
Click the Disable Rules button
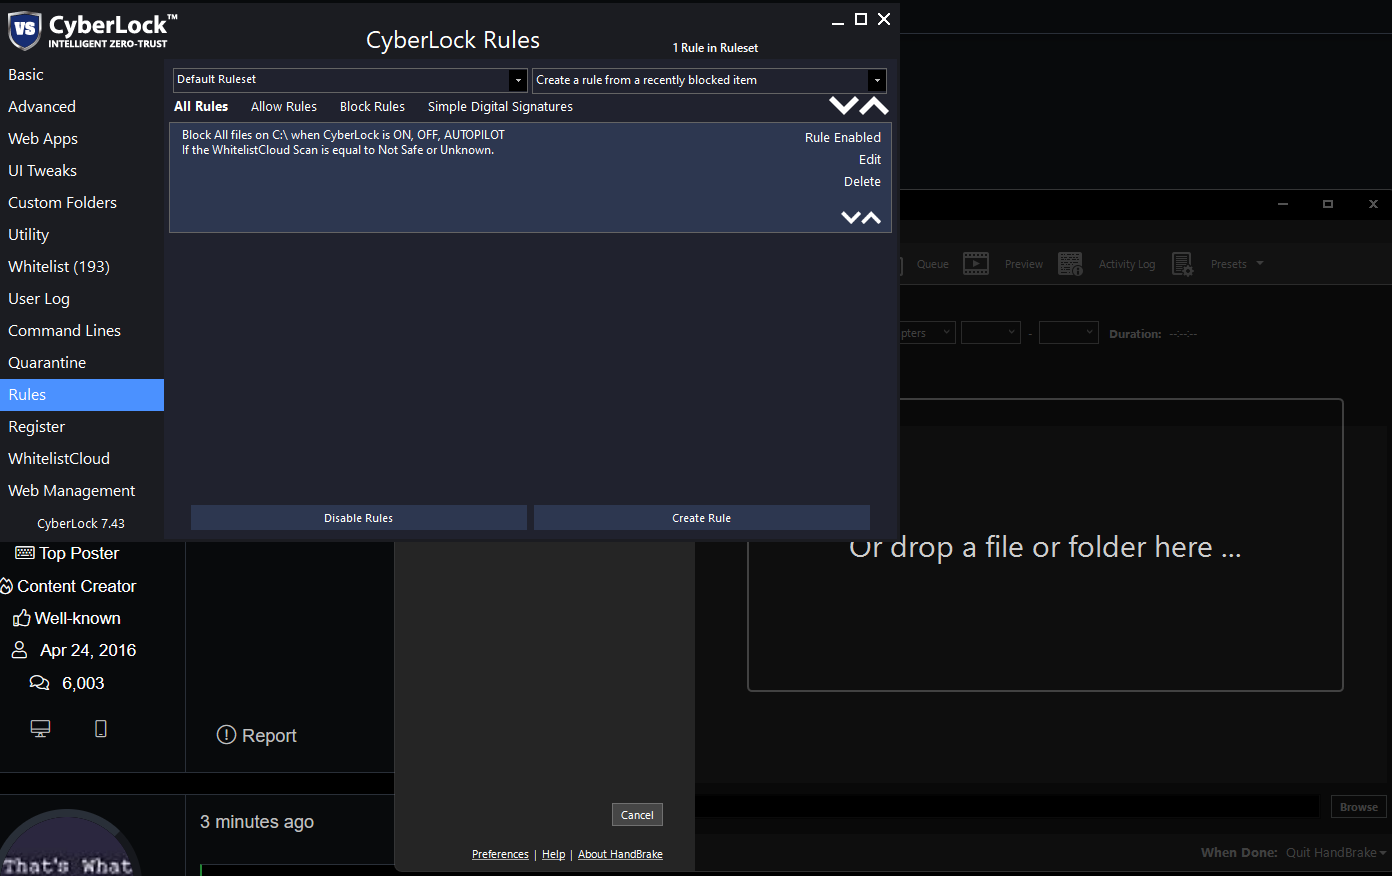(x=359, y=518)
